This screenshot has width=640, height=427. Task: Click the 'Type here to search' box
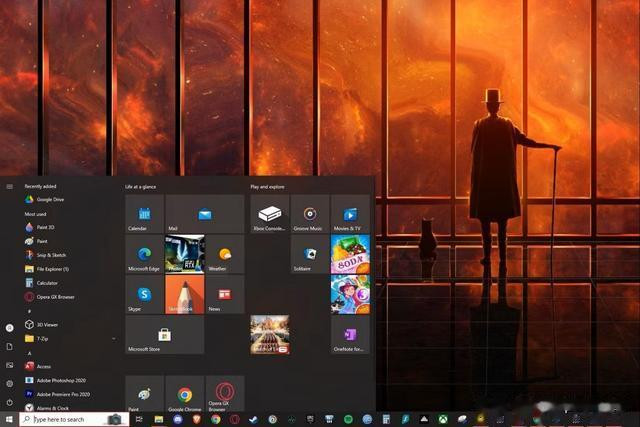74,419
